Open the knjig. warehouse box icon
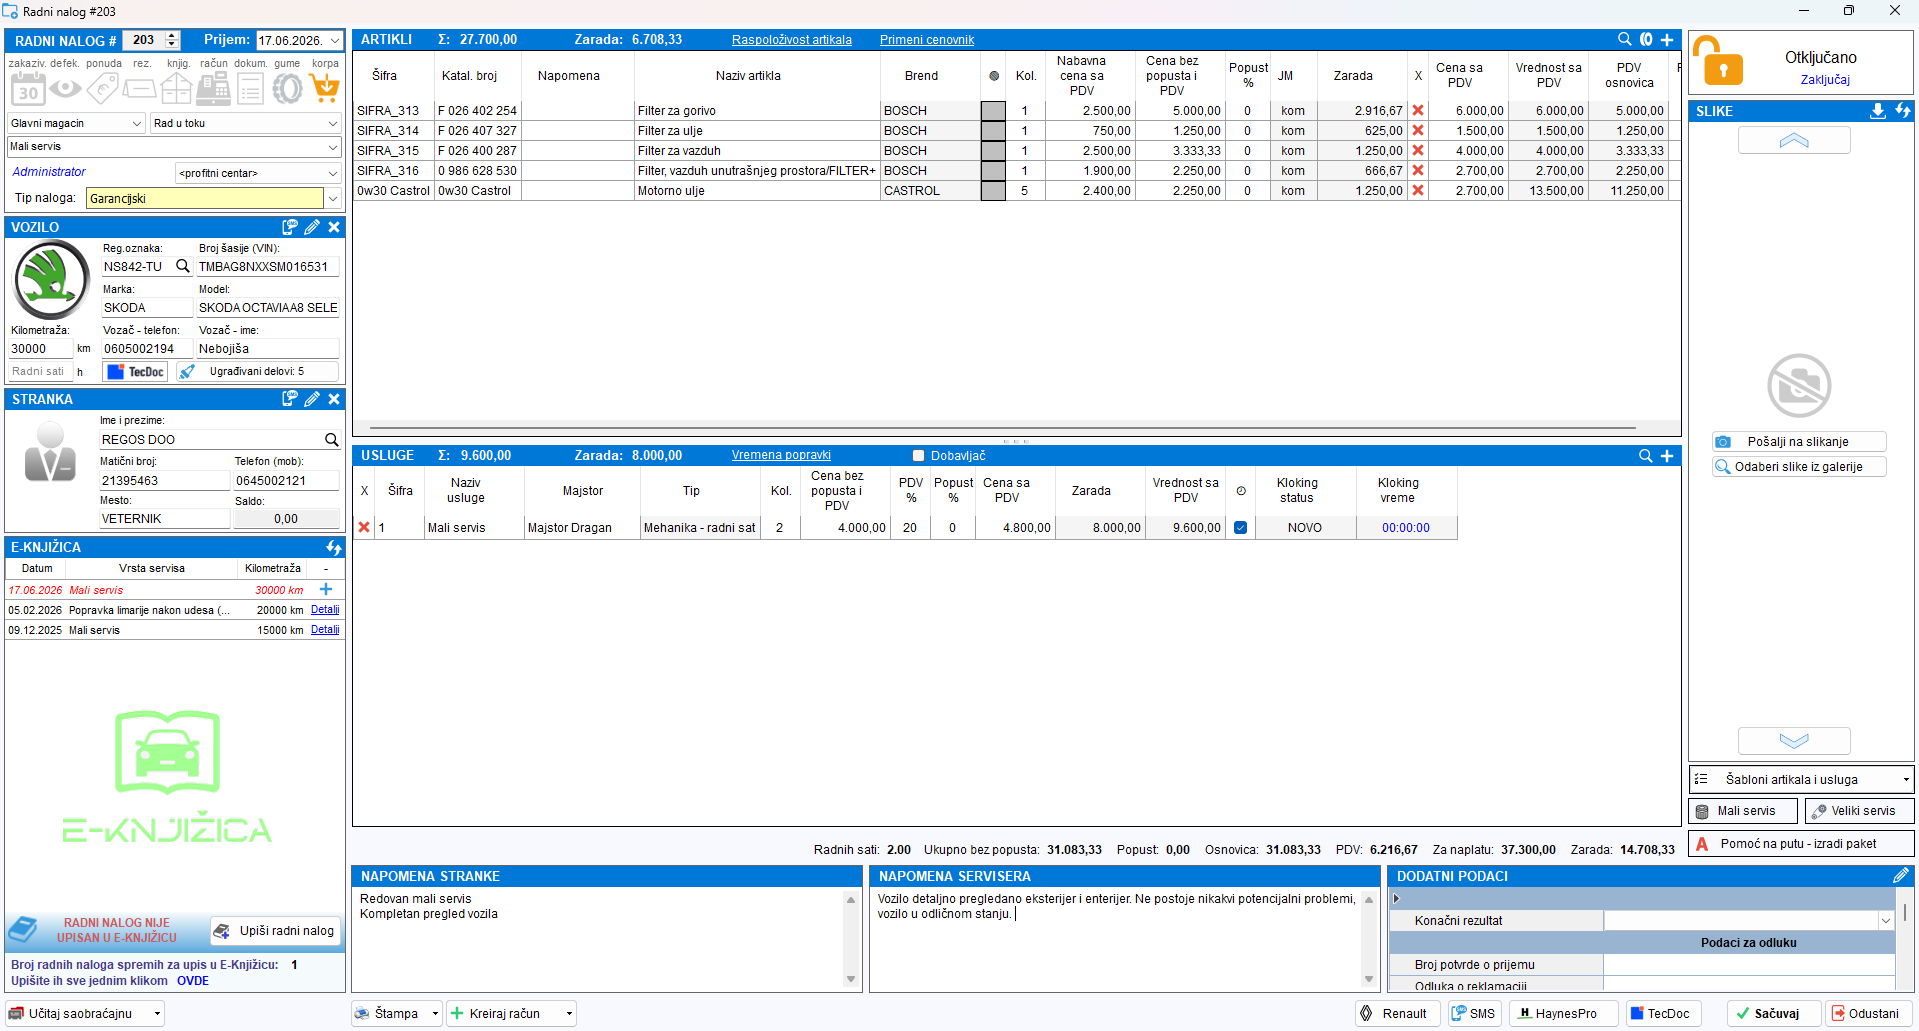The image size is (1919, 1031). [x=176, y=89]
